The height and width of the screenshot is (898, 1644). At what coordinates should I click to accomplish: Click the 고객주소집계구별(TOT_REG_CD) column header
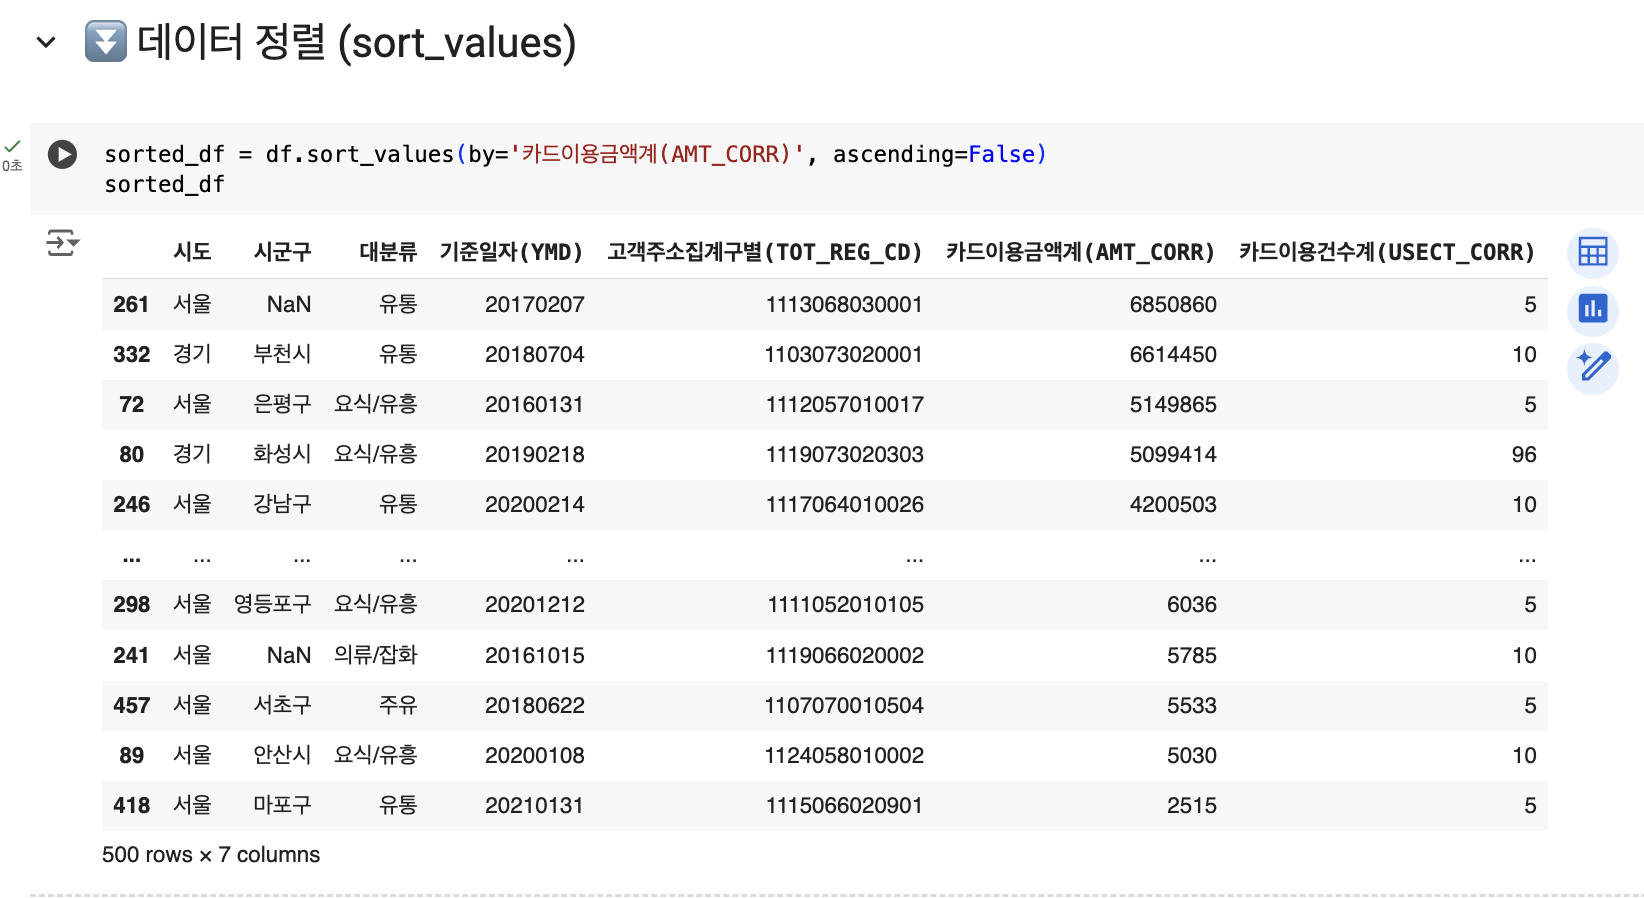(765, 252)
